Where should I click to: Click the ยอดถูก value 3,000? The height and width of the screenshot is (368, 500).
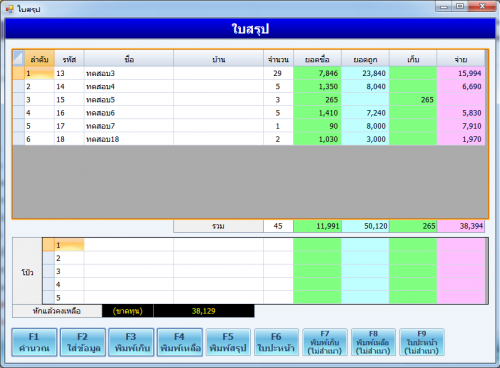tap(365, 139)
